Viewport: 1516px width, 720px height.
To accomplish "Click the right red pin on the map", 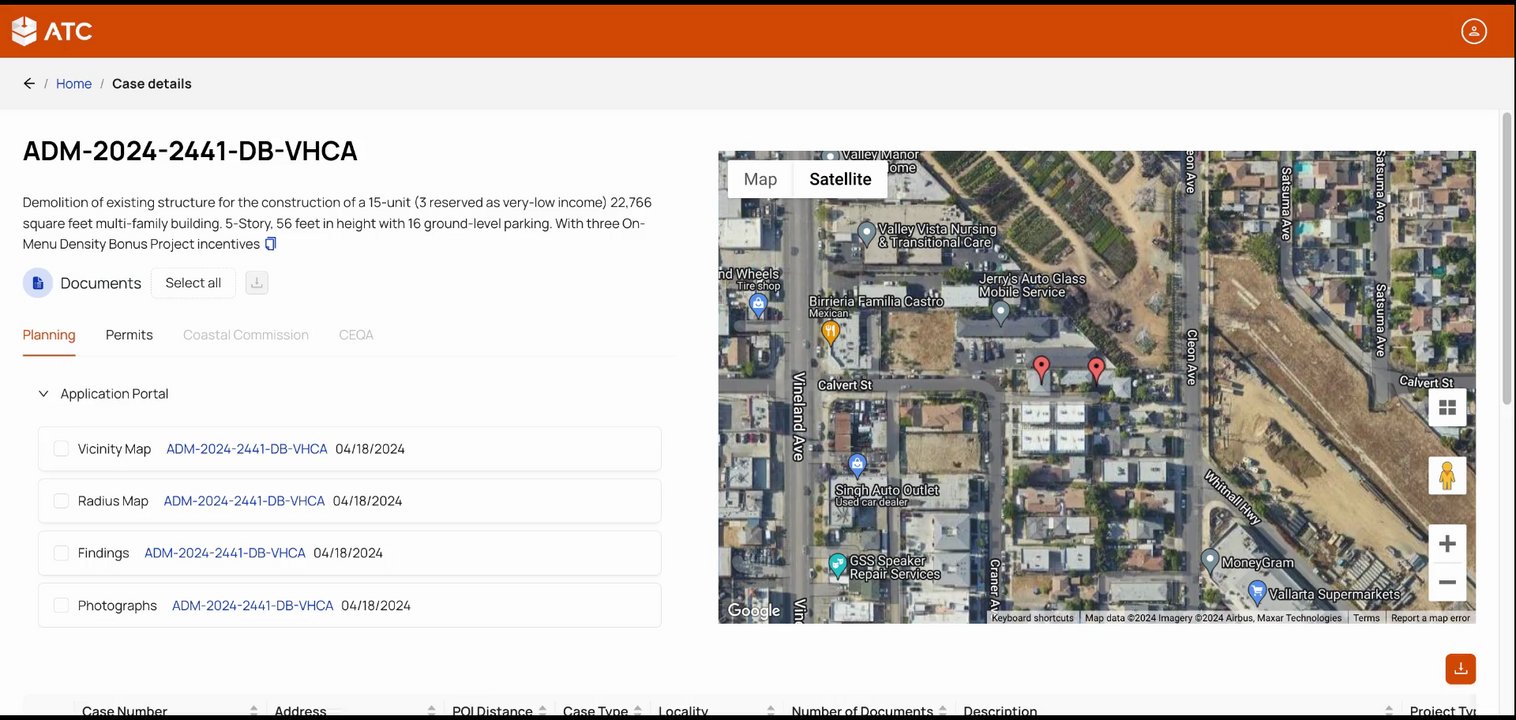I will click(1096, 371).
